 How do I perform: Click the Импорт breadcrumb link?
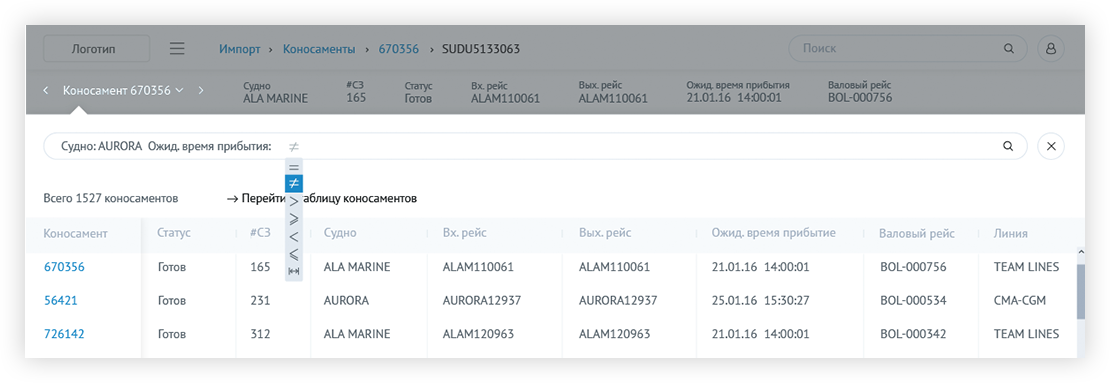239,49
